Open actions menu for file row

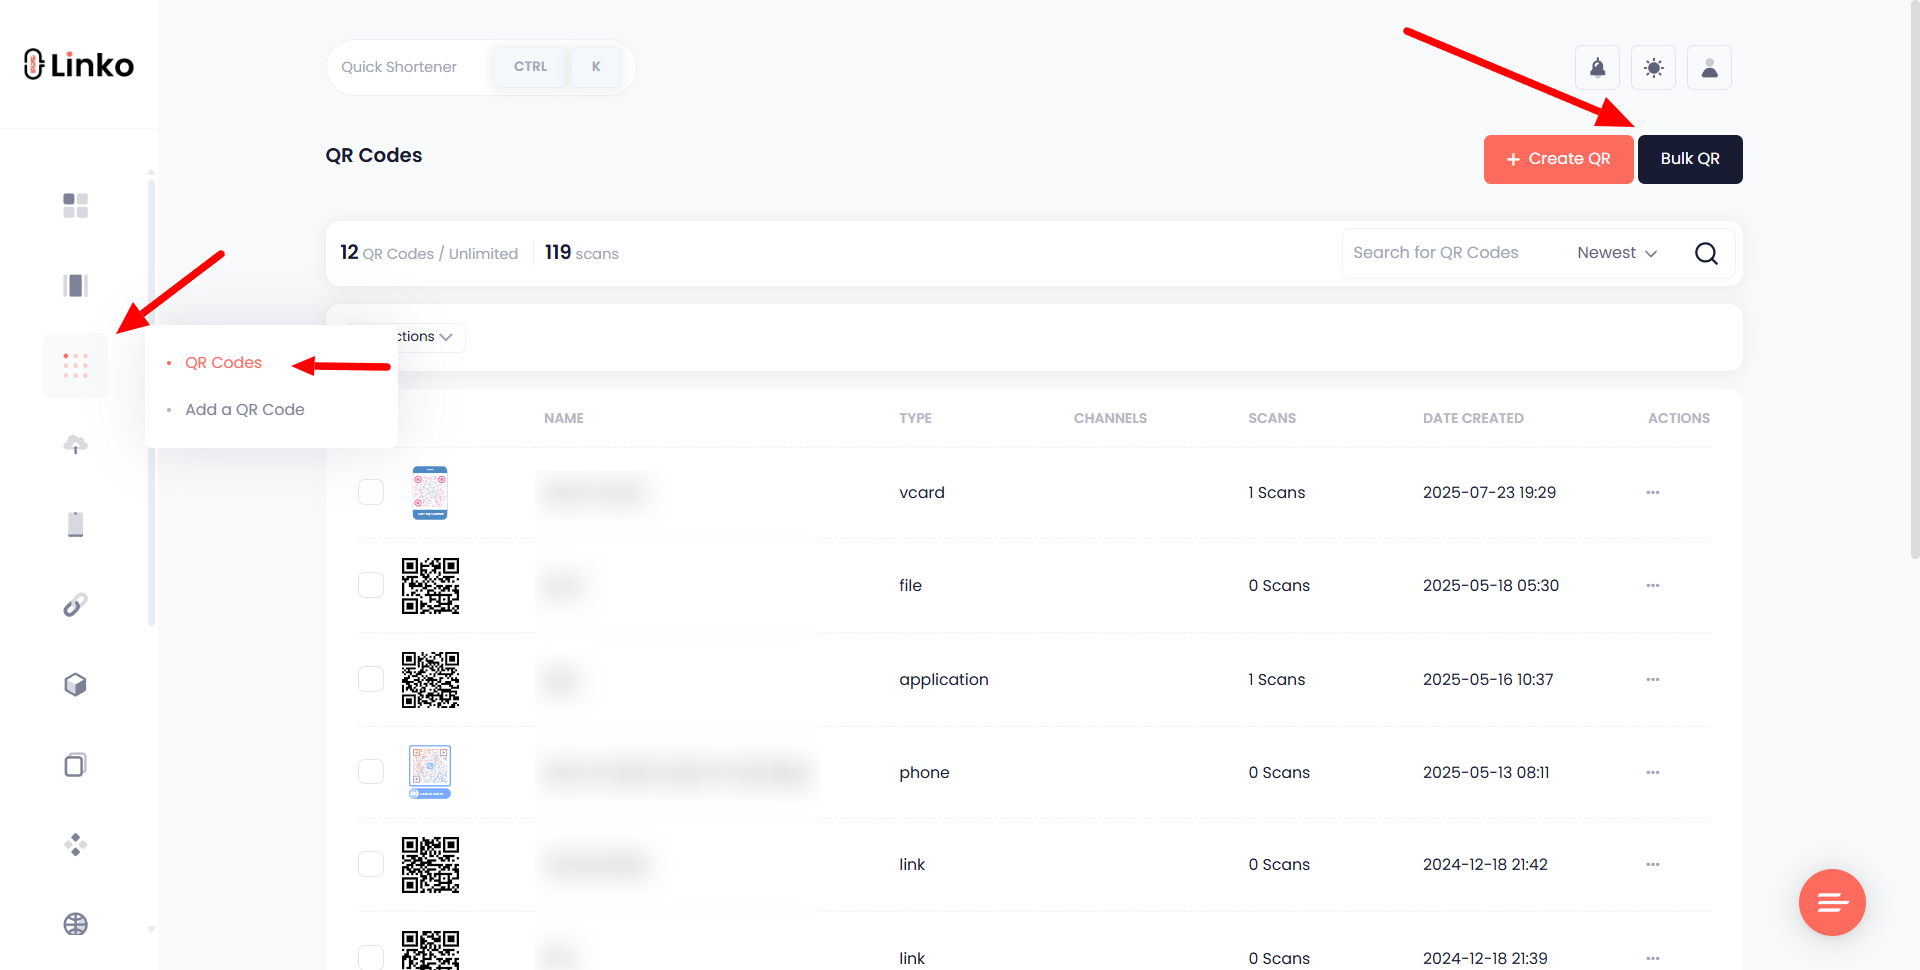pos(1652,585)
